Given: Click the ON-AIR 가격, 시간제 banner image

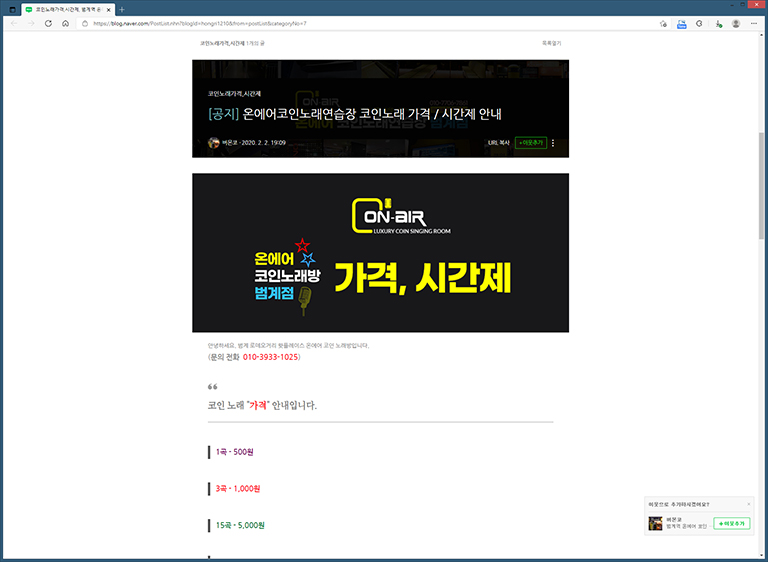Looking at the screenshot, I should (x=380, y=253).
